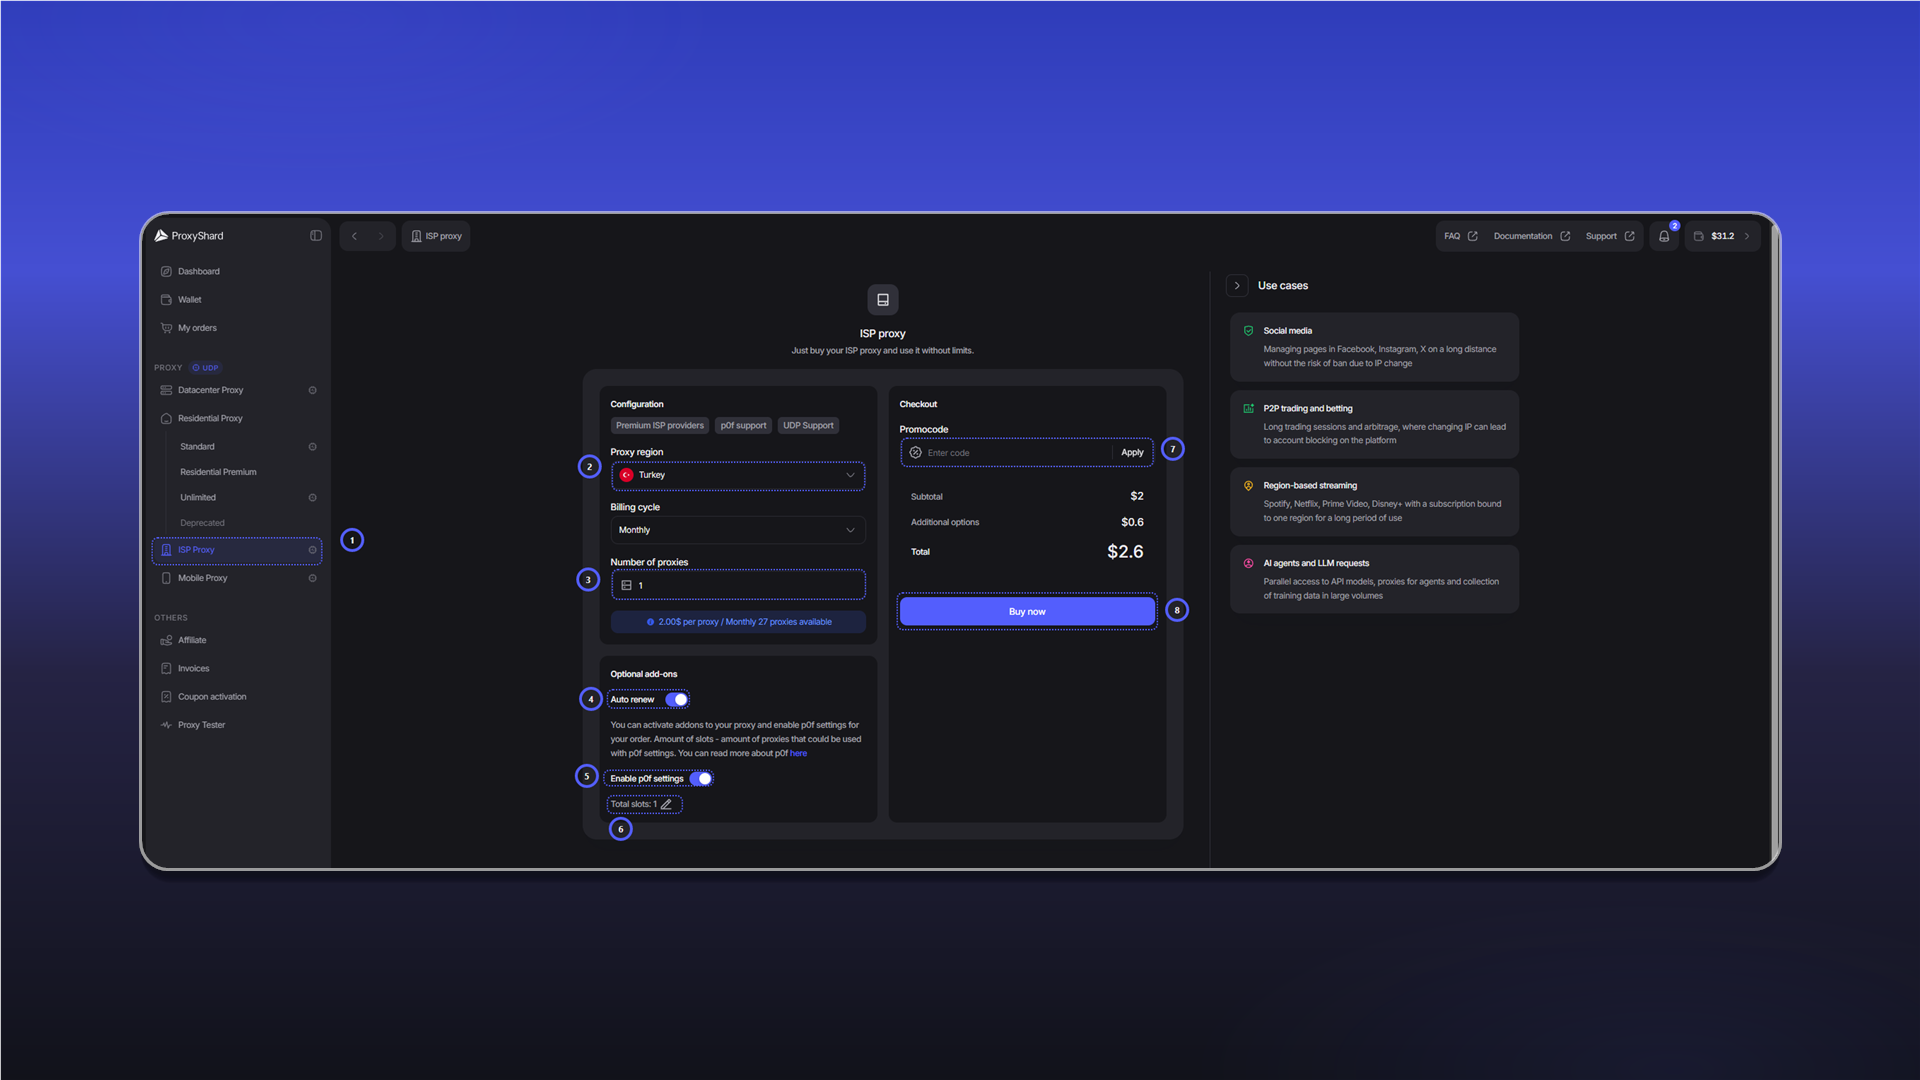Apply the promocode
Viewport: 1920px width, 1080px height.
[x=1132, y=453]
